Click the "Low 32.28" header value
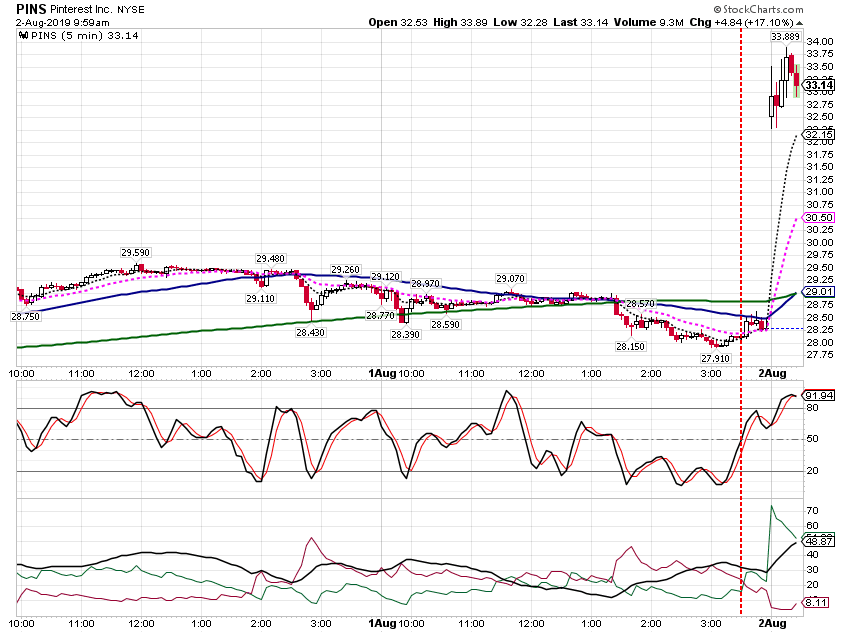 520,22
